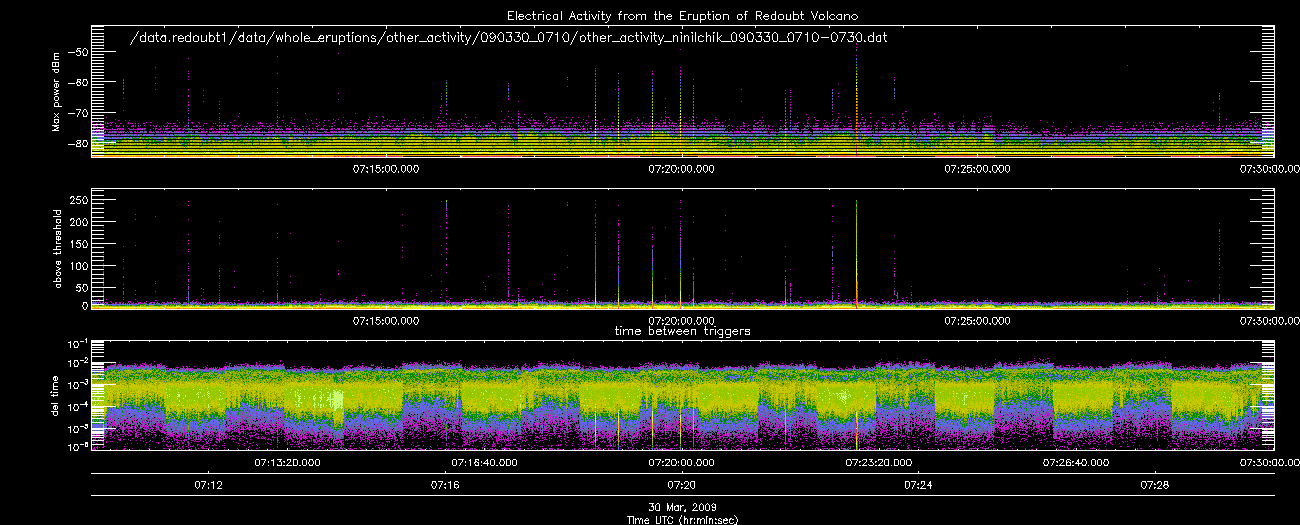Click 07:20:00.000 under the max power plot
The width and height of the screenshot is (1300, 525).
(682, 168)
